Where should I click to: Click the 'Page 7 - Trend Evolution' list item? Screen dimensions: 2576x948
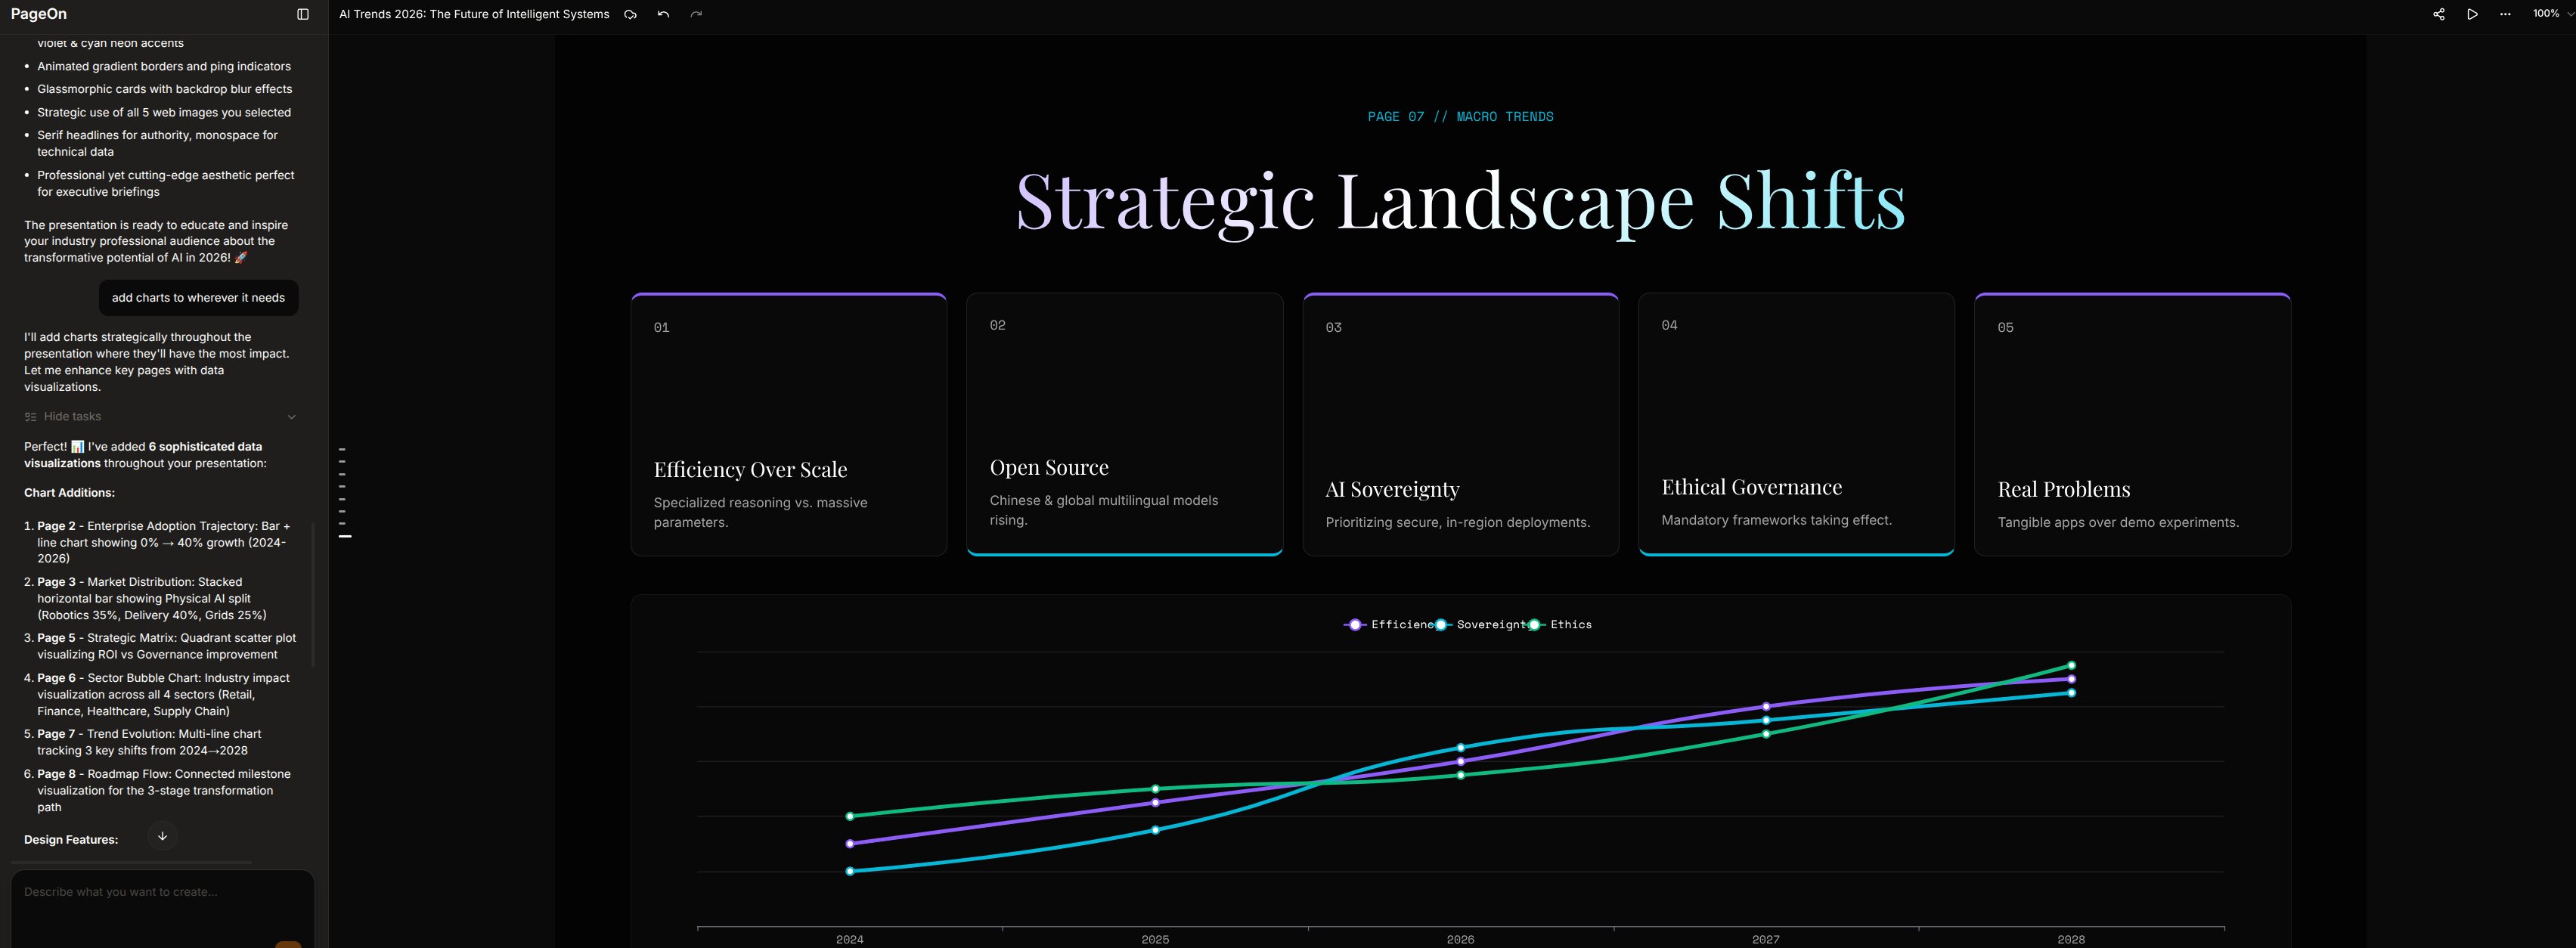160,742
